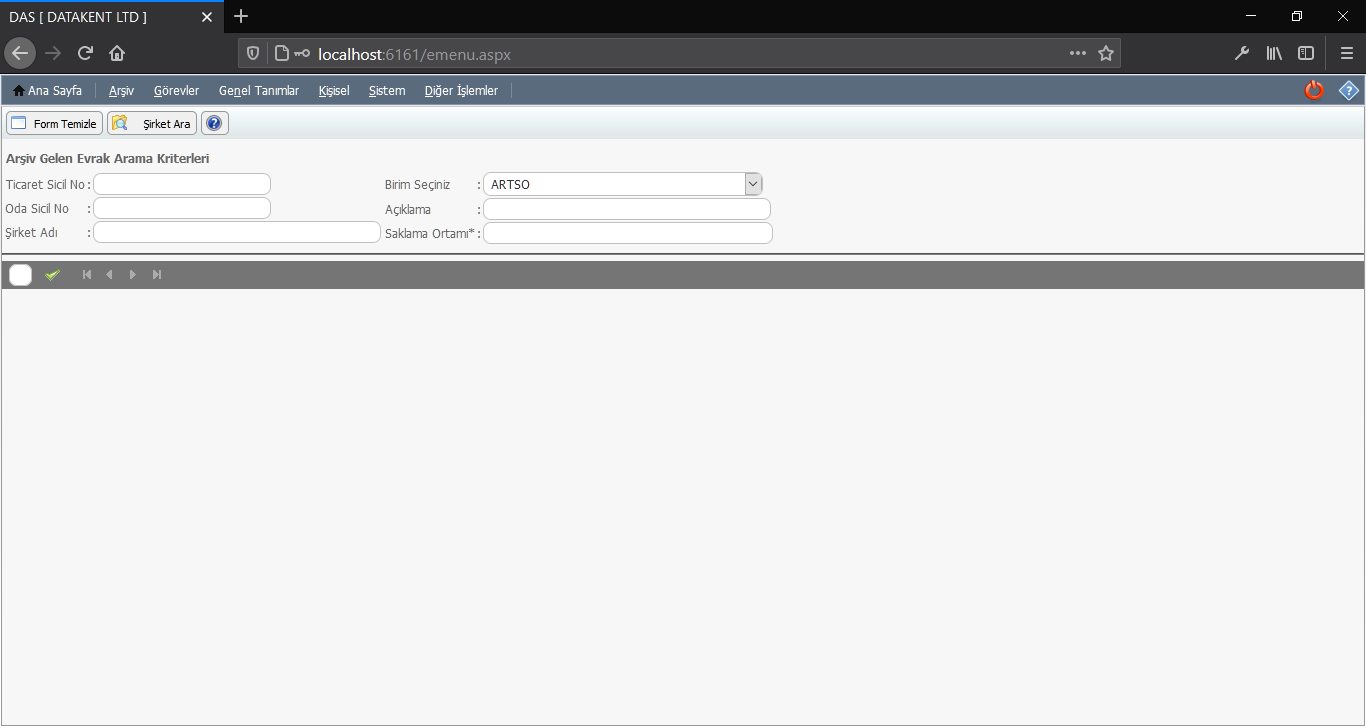Click the Form Temizle button
1366x728 pixels.
coord(55,124)
